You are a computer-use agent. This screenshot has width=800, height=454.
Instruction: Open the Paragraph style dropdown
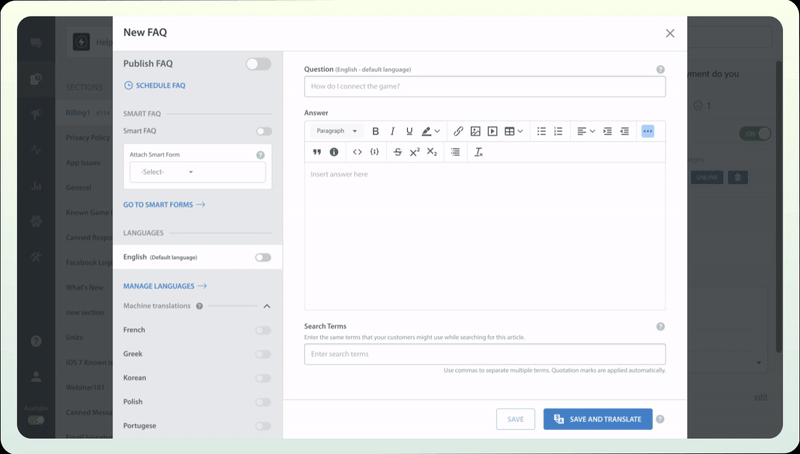click(336, 131)
